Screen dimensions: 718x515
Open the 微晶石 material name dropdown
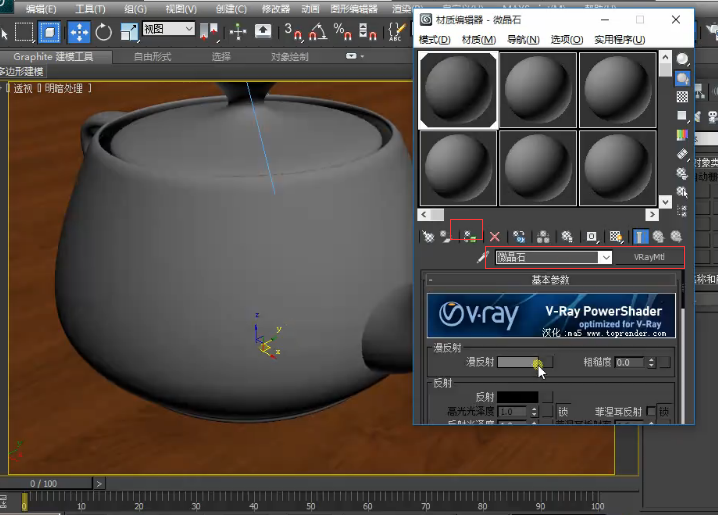point(604,258)
